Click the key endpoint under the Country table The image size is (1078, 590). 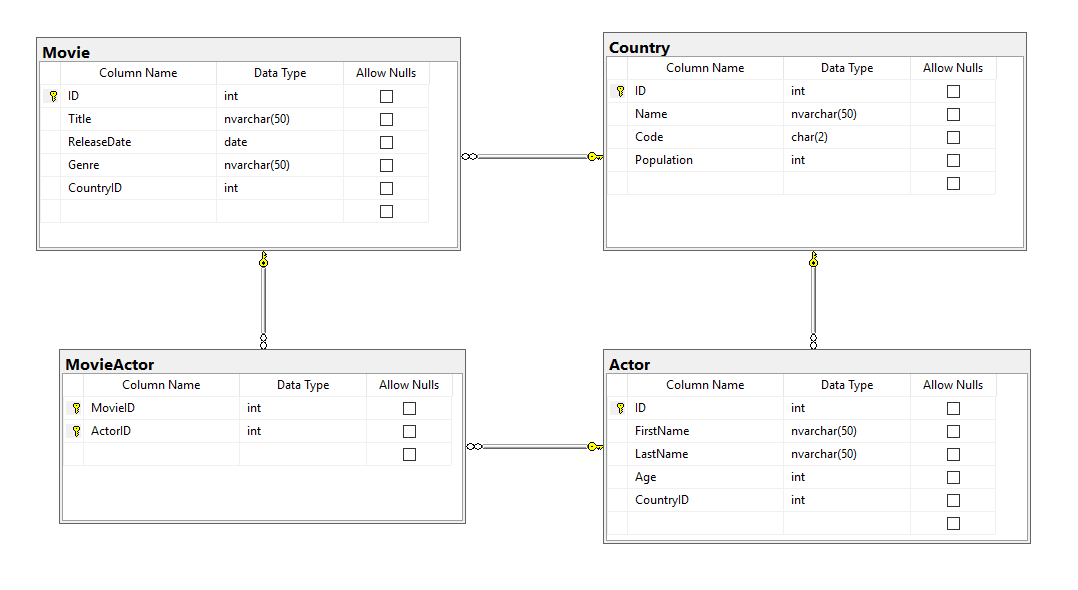pos(814,260)
